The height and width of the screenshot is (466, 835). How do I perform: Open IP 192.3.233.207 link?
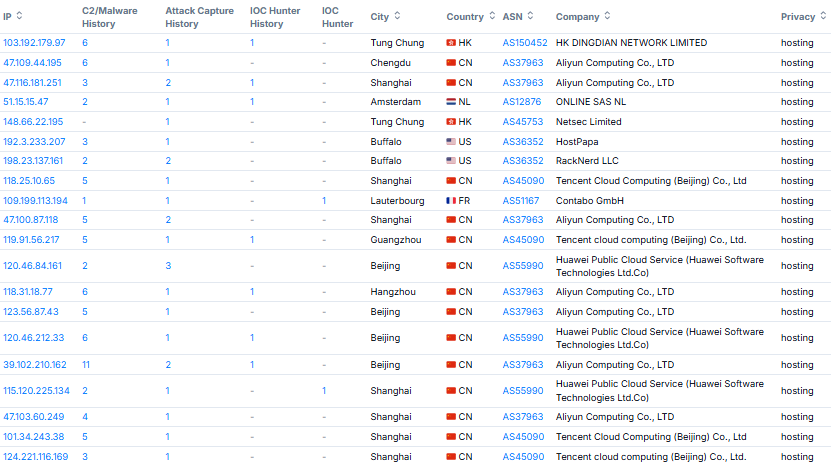(34, 142)
